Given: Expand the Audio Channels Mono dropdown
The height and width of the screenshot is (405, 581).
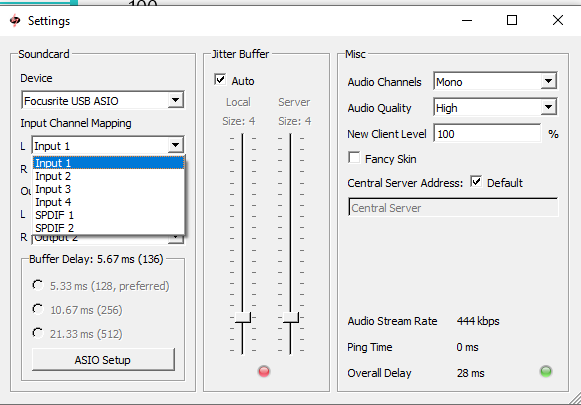Looking at the screenshot, I should 495,82.
